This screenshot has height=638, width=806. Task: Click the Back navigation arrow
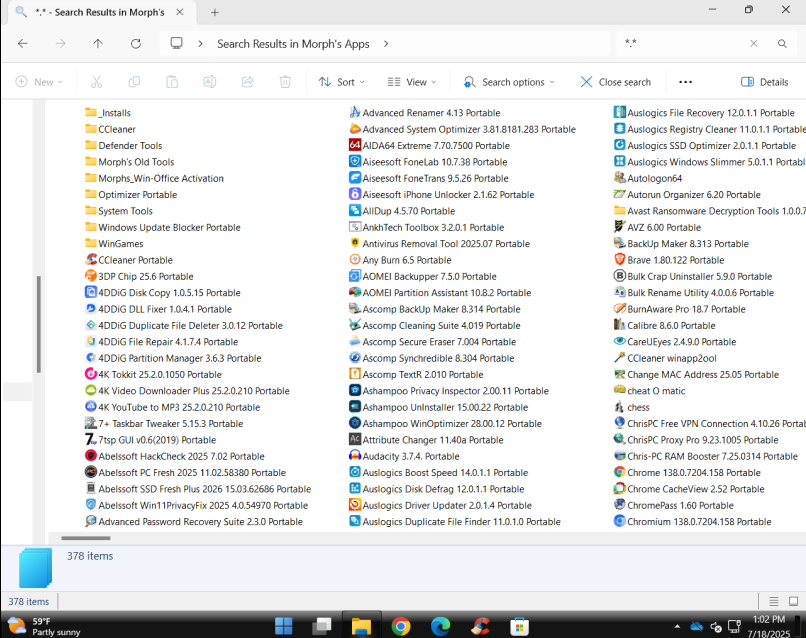23,44
